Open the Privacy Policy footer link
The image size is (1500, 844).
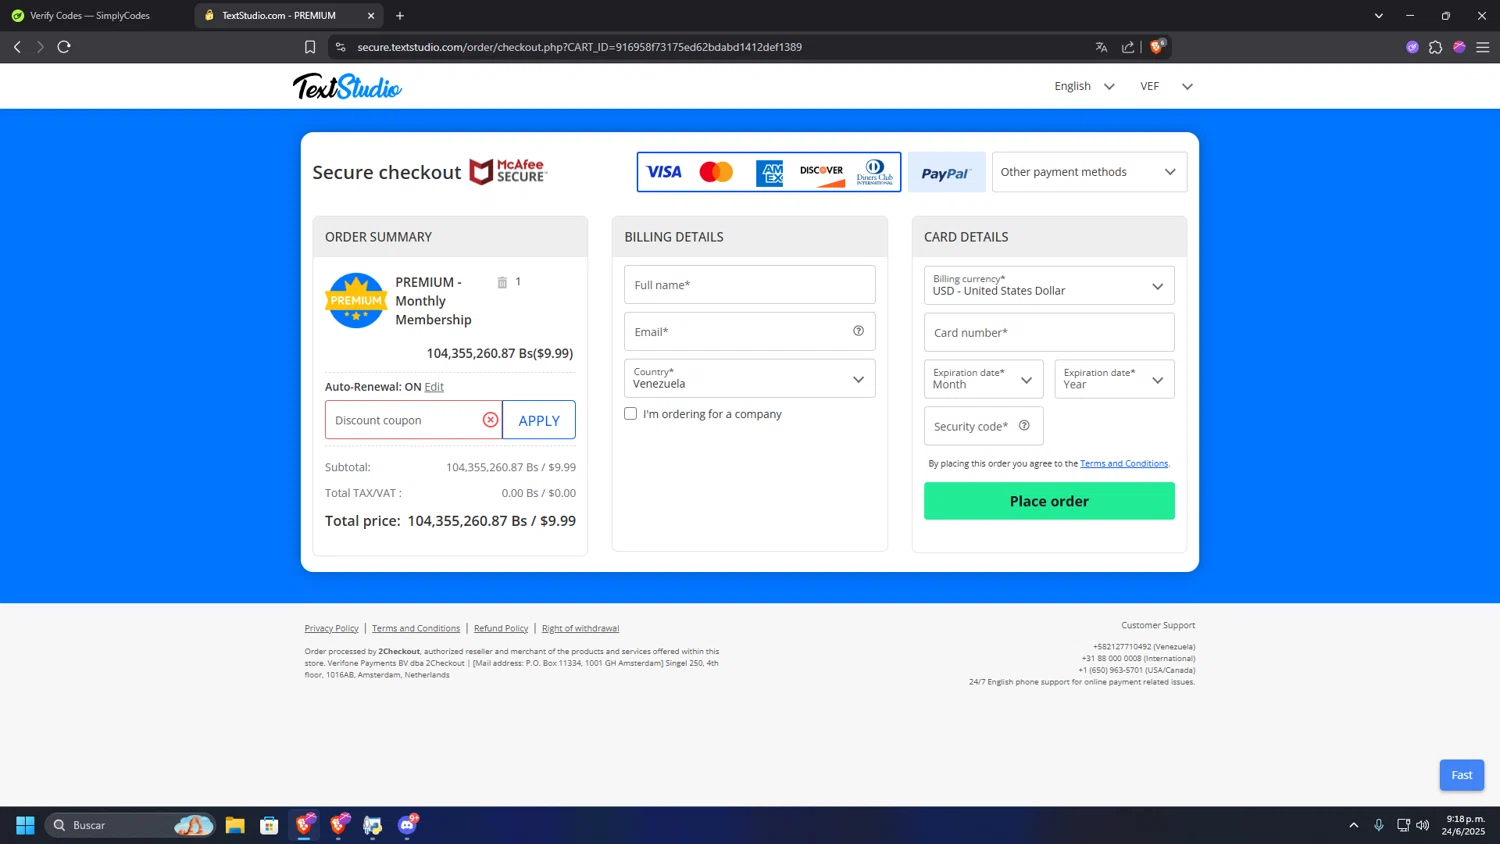(332, 628)
